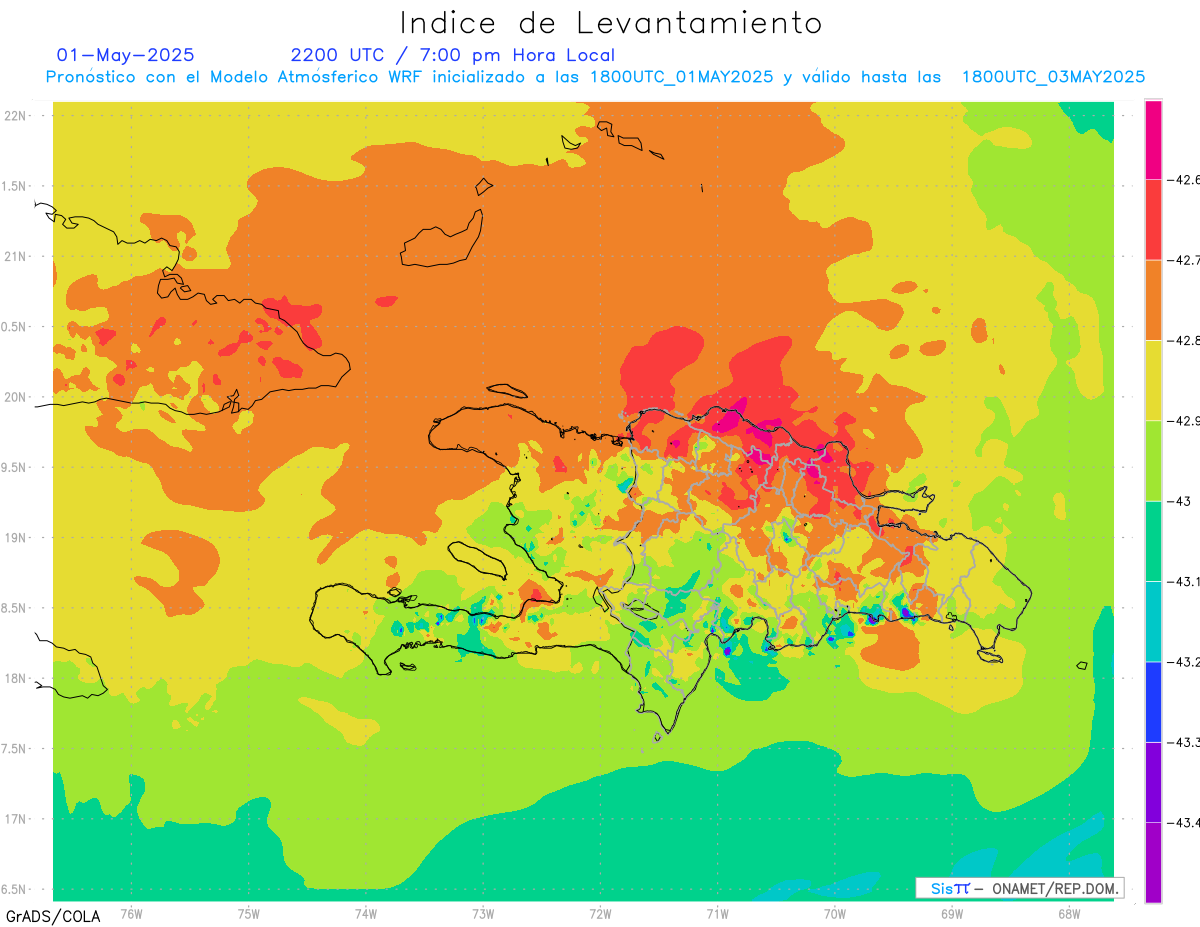This screenshot has height=927, width=1200.
Task: Click the -43.4 legend value
Action: [x=1183, y=822]
